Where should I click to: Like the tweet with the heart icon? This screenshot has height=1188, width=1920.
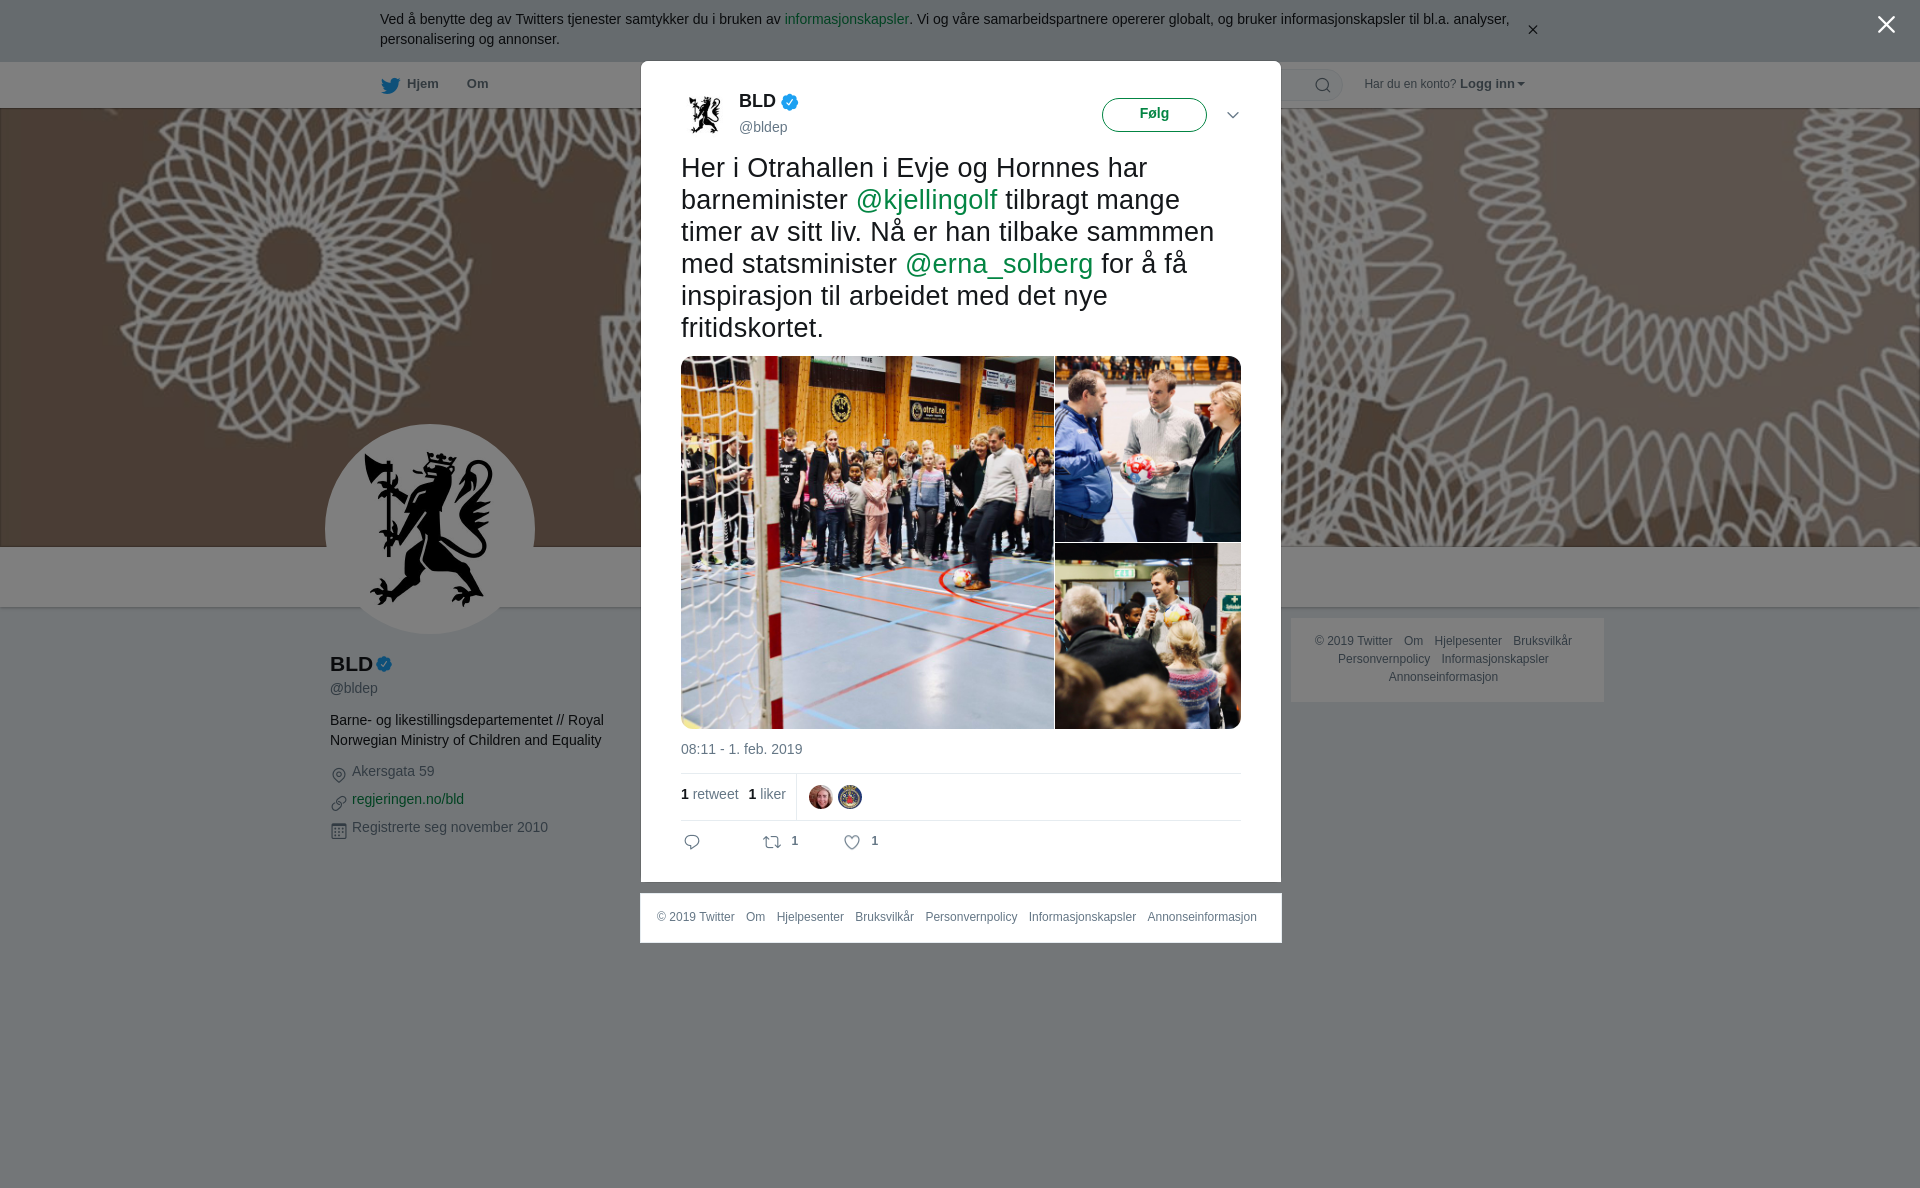pyautogui.click(x=852, y=842)
